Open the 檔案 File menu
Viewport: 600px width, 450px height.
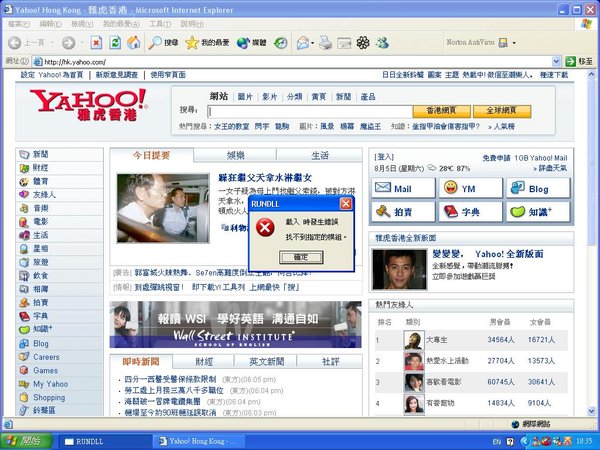pos(19,24)
